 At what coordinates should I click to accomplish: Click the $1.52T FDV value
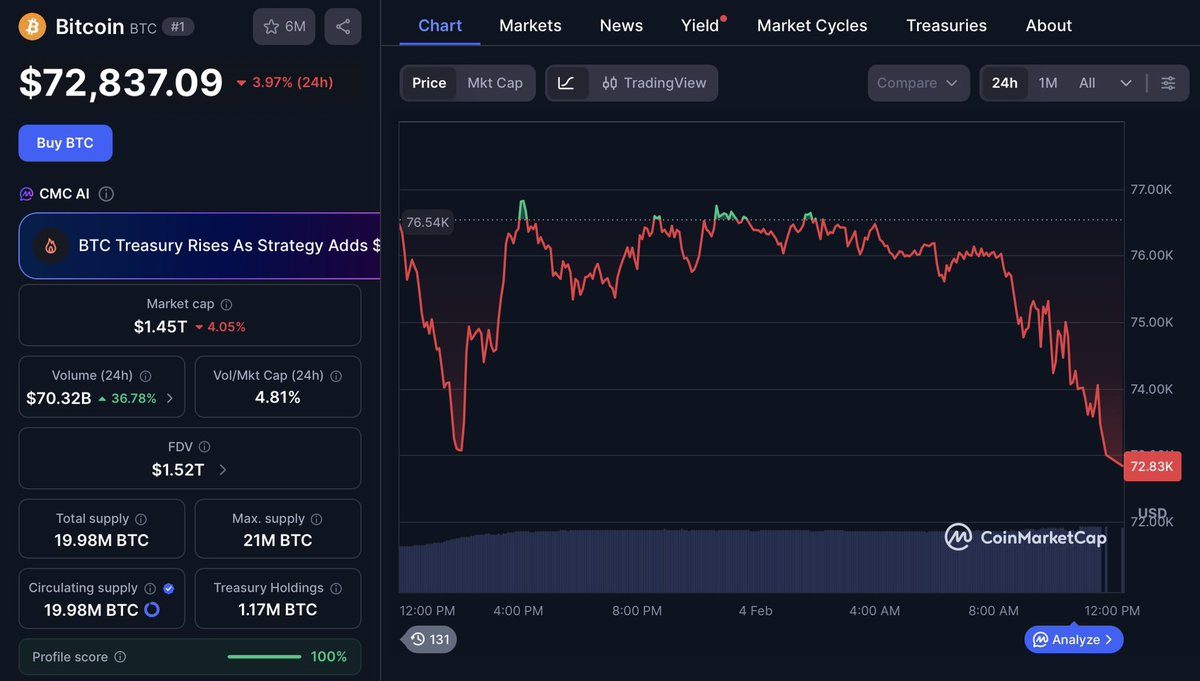coord(178,470)
